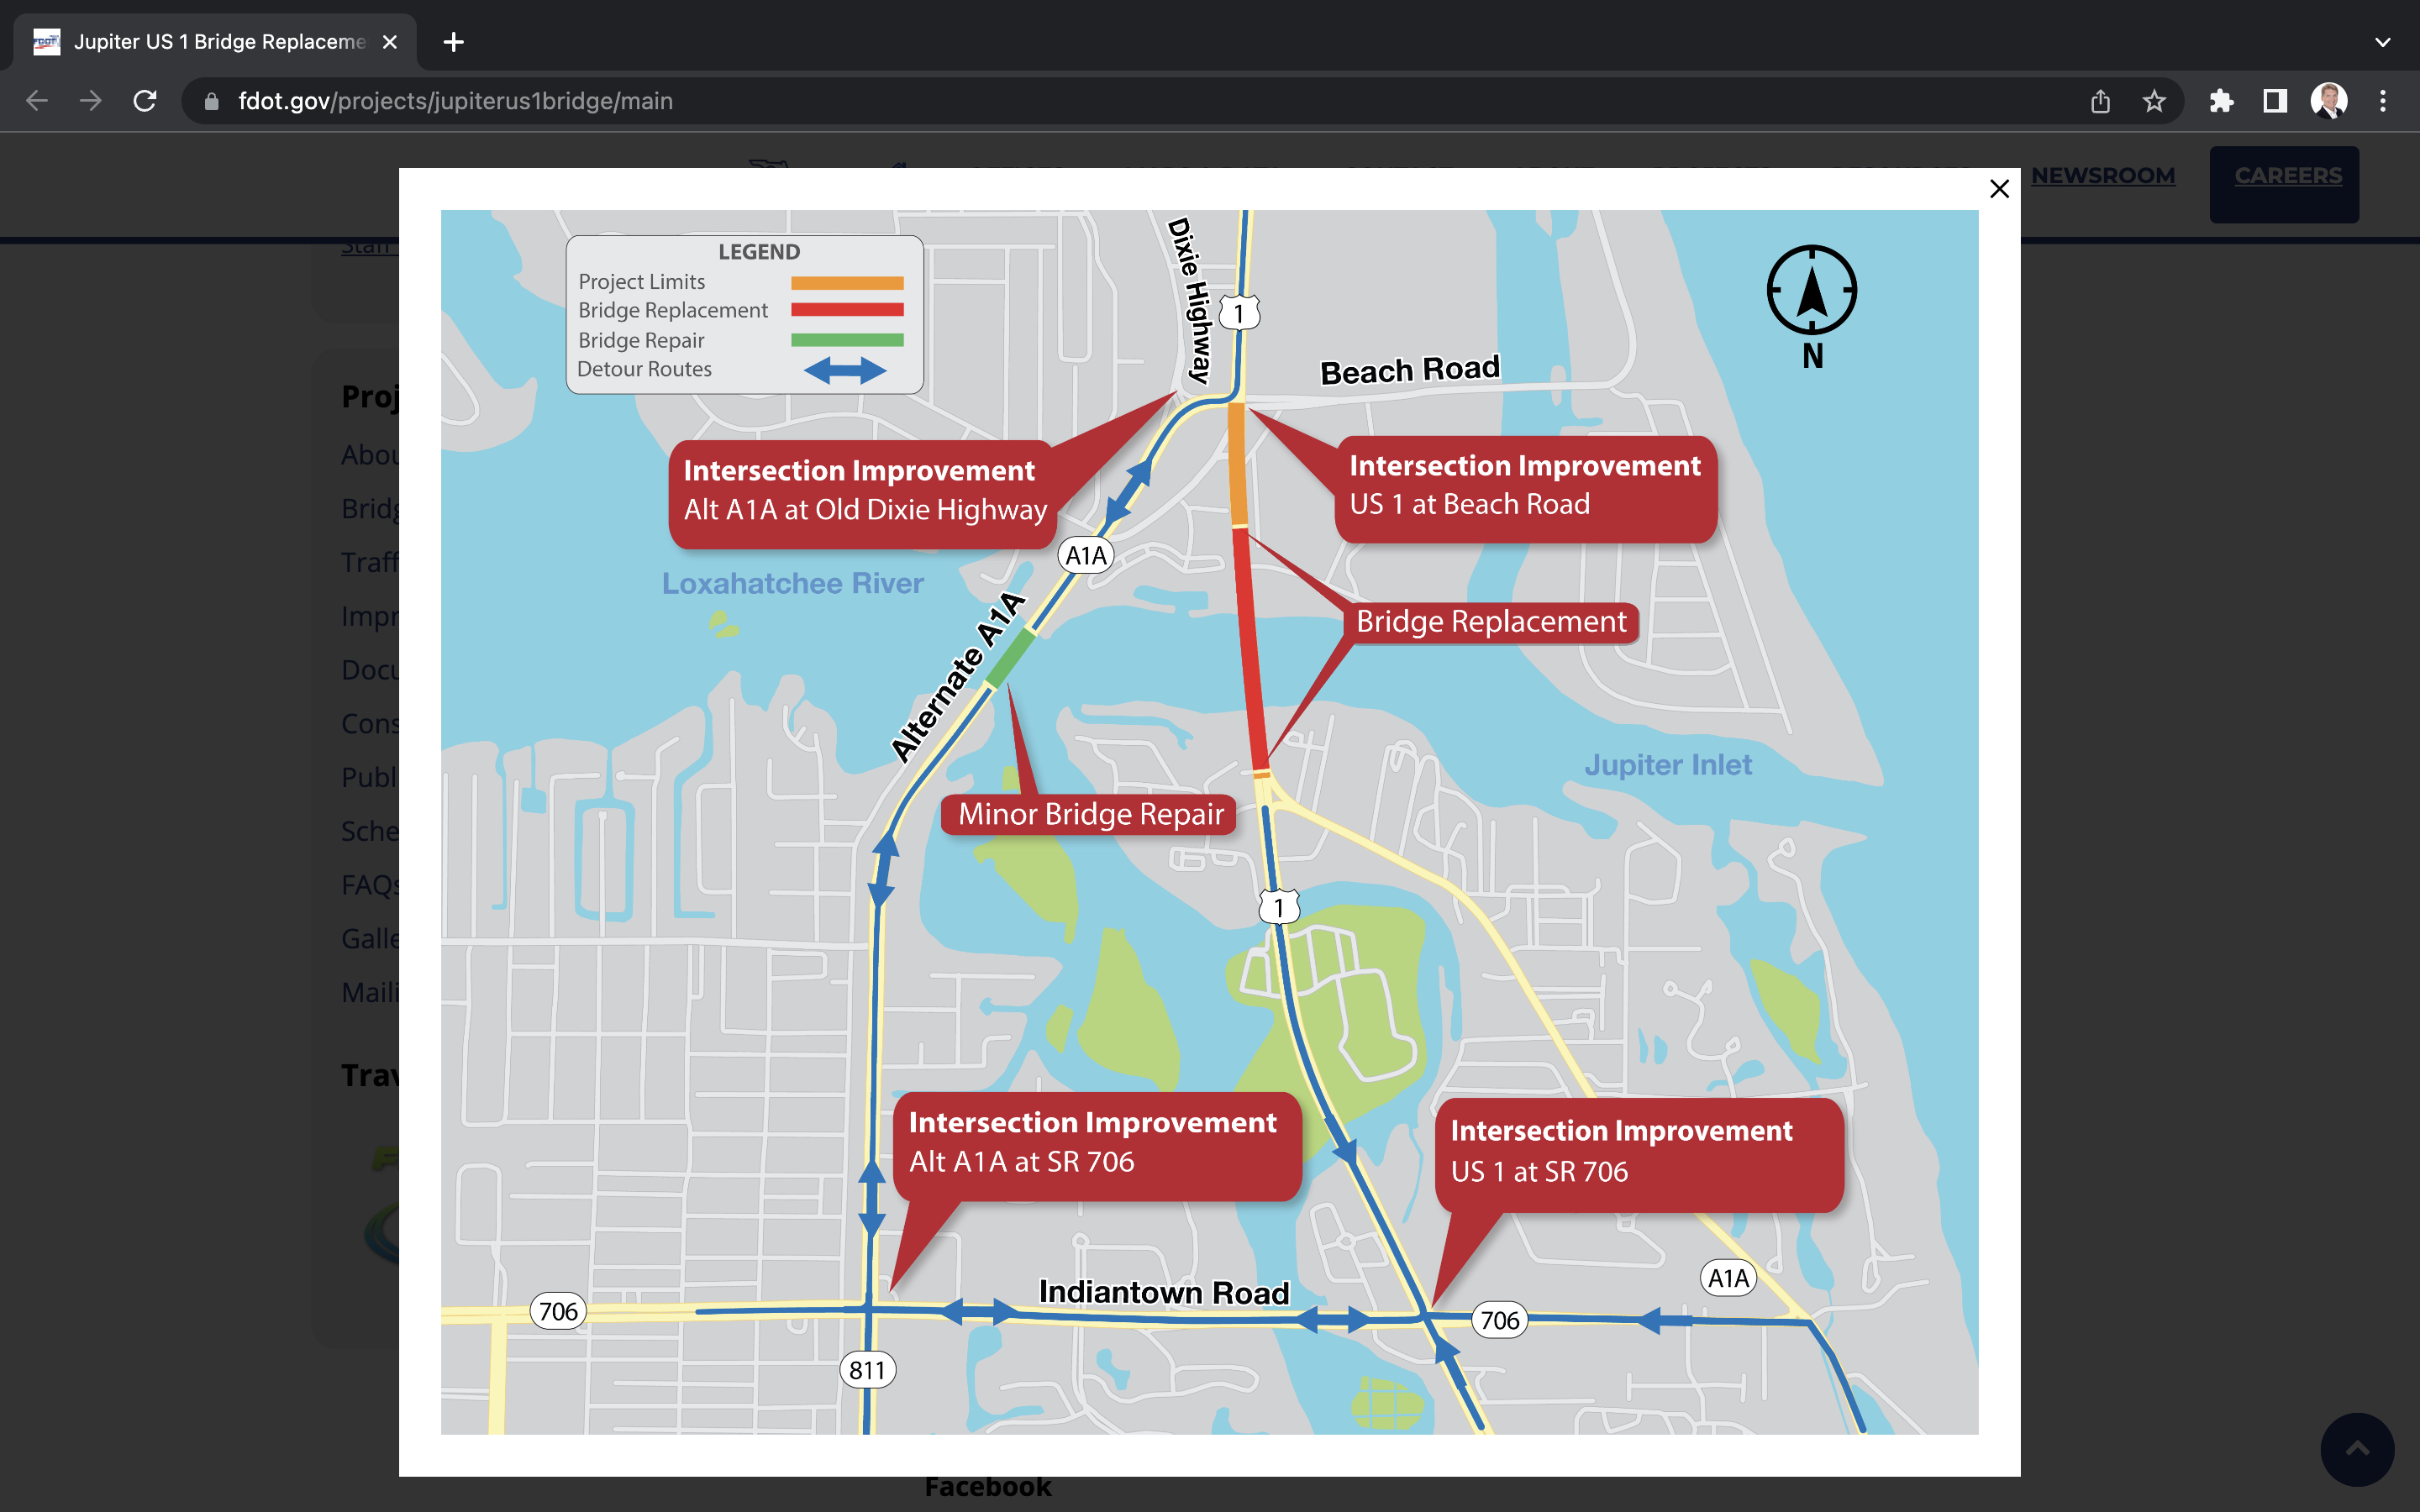Click the blue detour arrows legend icon
The width and height of the screenshot is (2420, 1512).
[845, 371]
